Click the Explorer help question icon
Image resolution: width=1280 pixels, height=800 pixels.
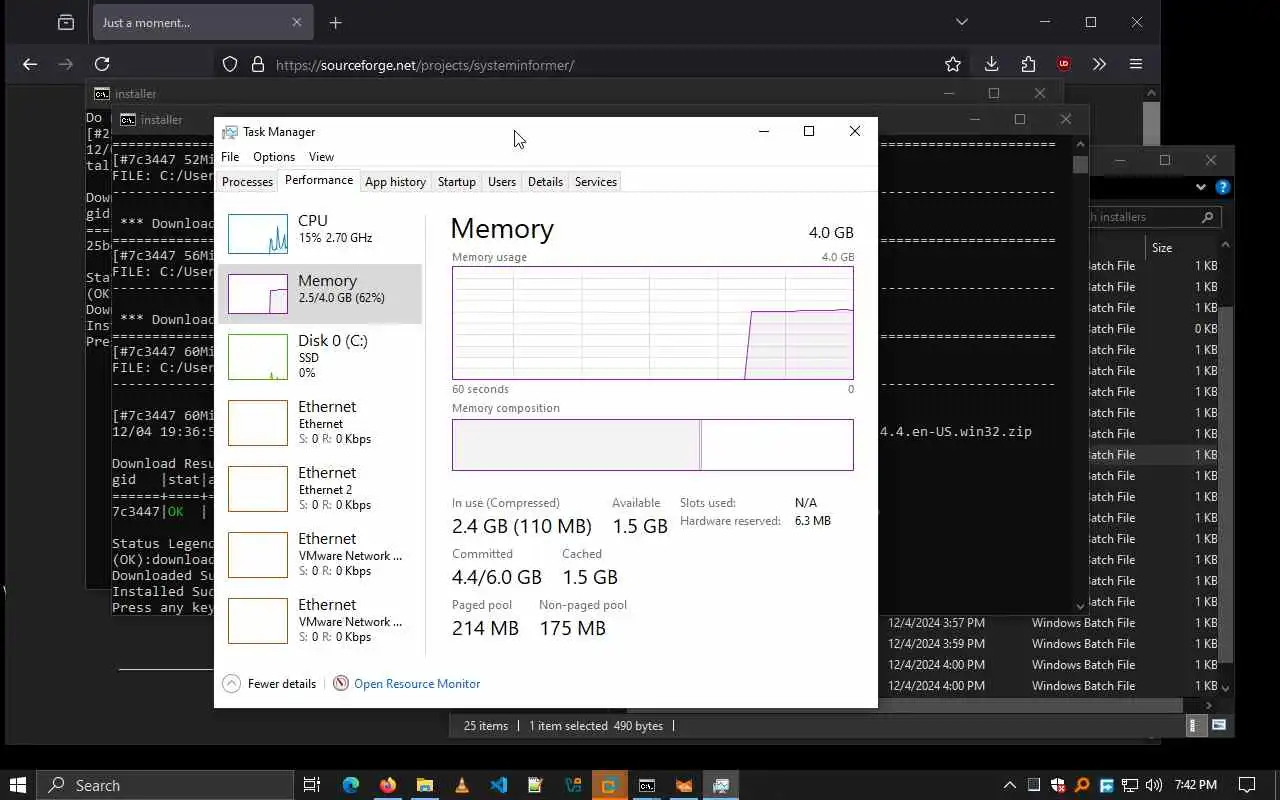coord(1222,187)
